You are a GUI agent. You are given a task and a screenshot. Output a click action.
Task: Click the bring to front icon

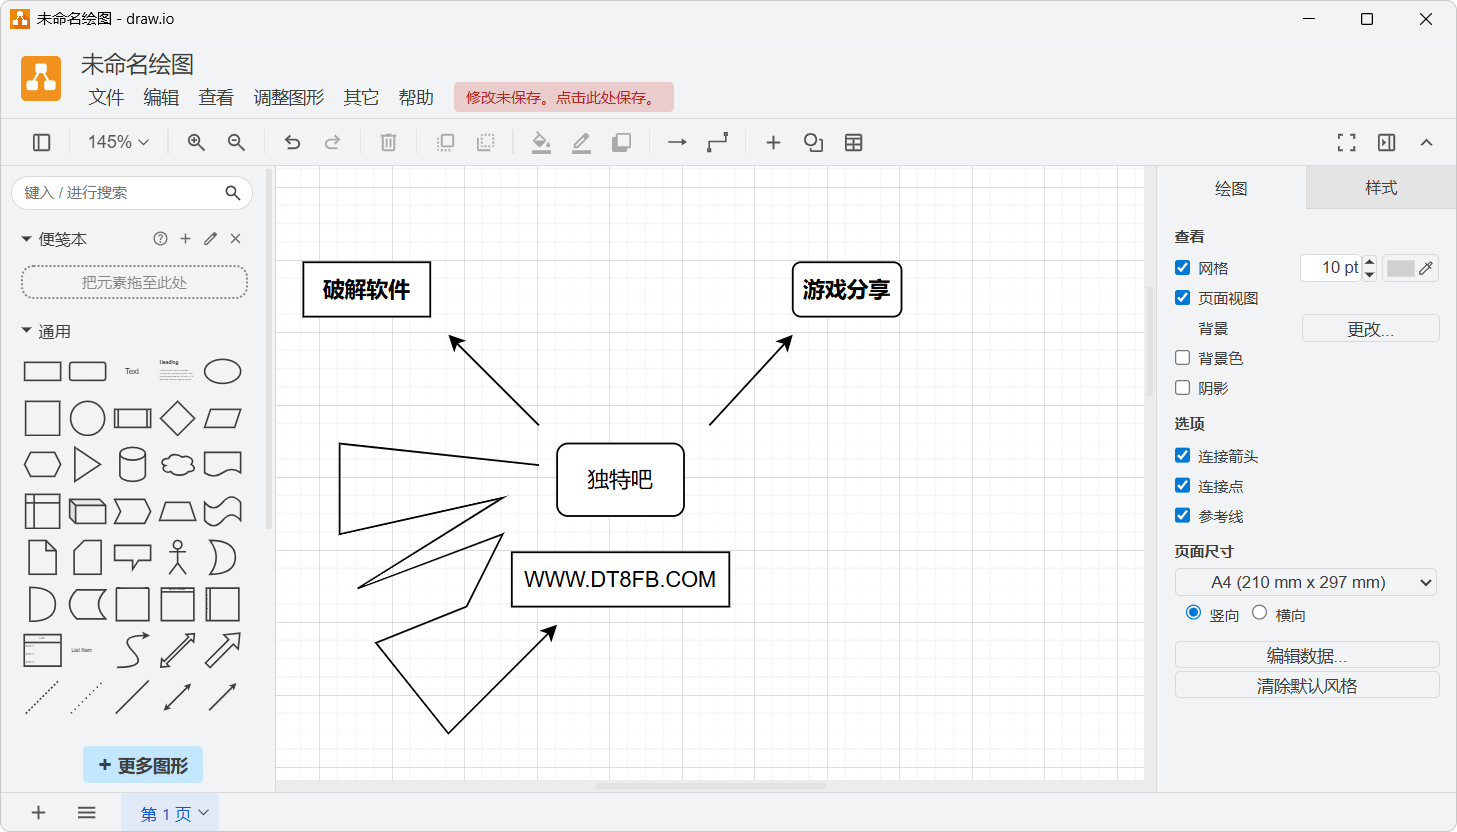point(445,143)
